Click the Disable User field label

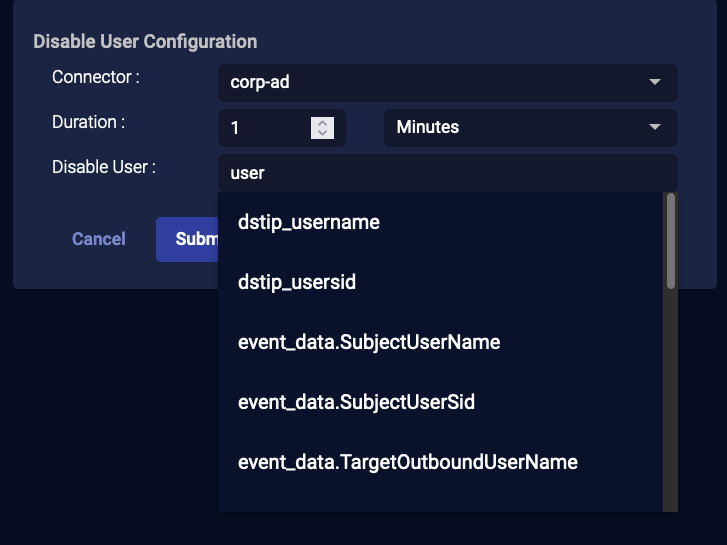(x=104, y=167)
